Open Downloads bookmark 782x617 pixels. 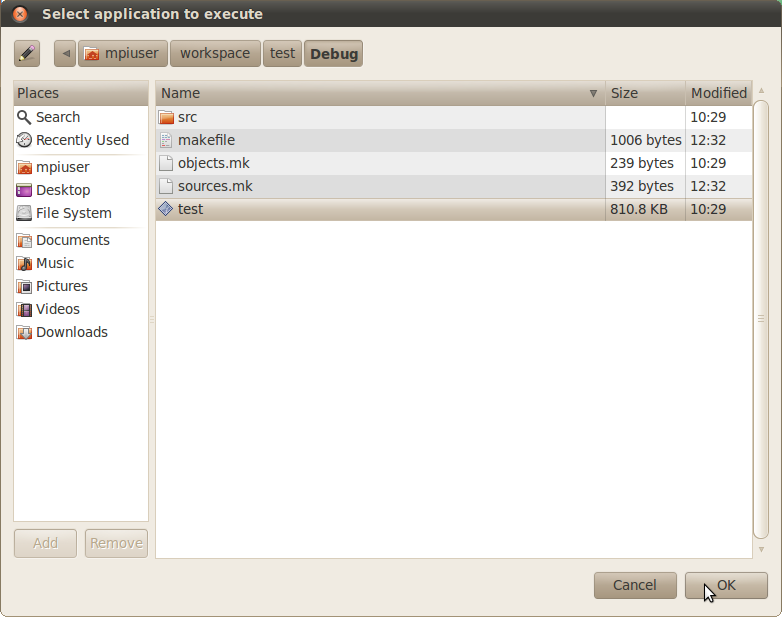coord(81,332)
